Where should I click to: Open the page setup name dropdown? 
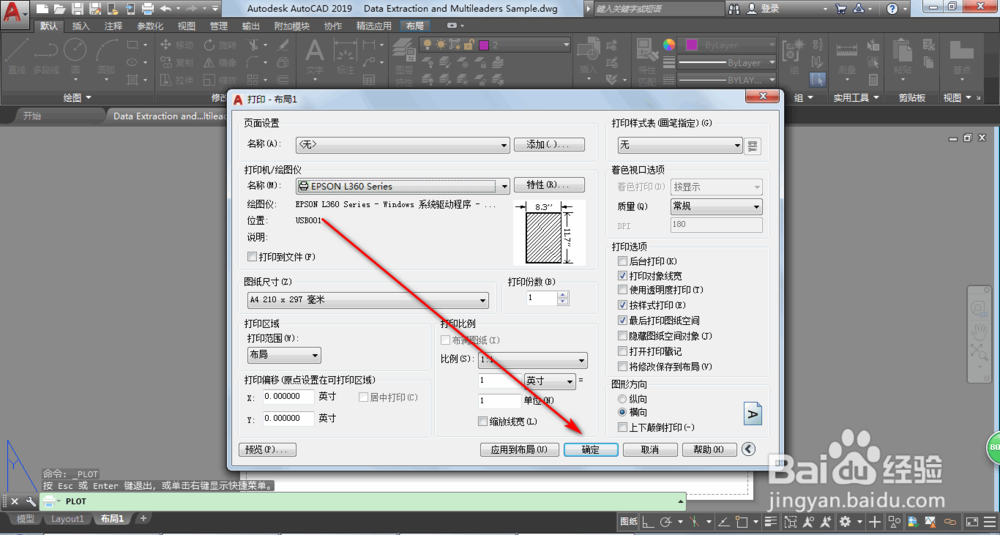[x=402, y=145]
